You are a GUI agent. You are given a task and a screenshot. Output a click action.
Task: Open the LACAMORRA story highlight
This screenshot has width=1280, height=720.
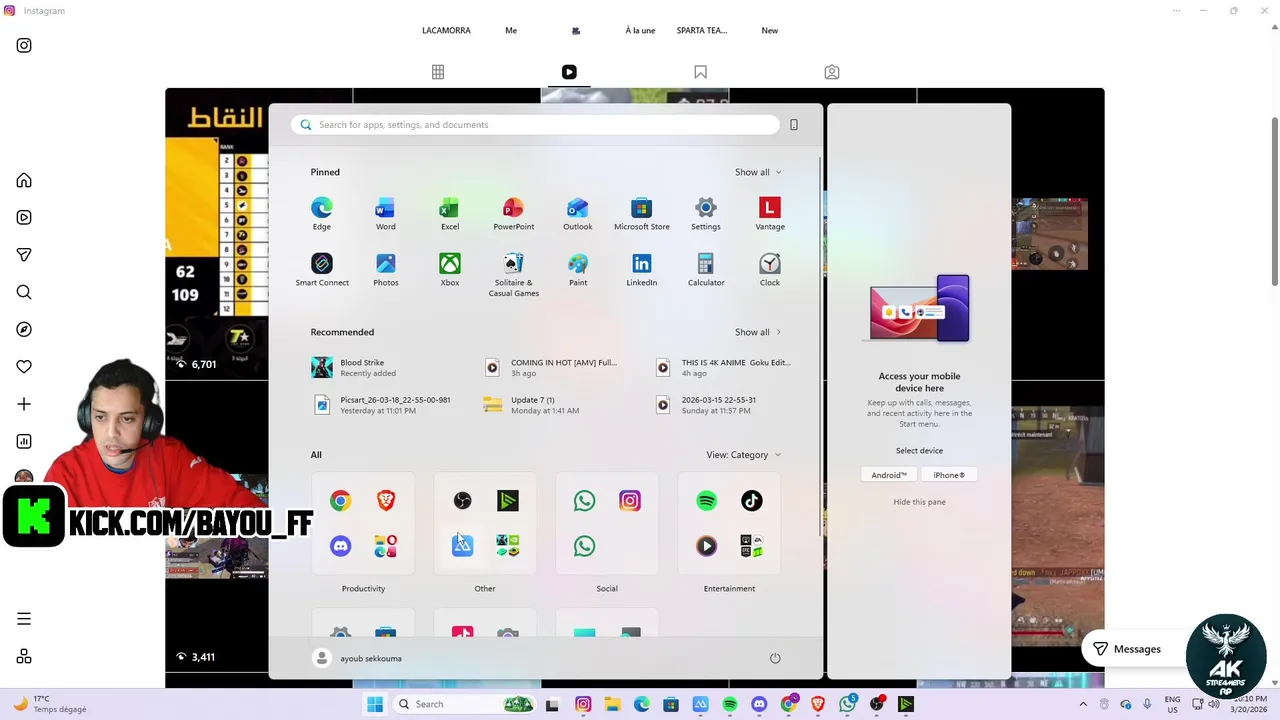pyautogui.click(x=446, y=30)
